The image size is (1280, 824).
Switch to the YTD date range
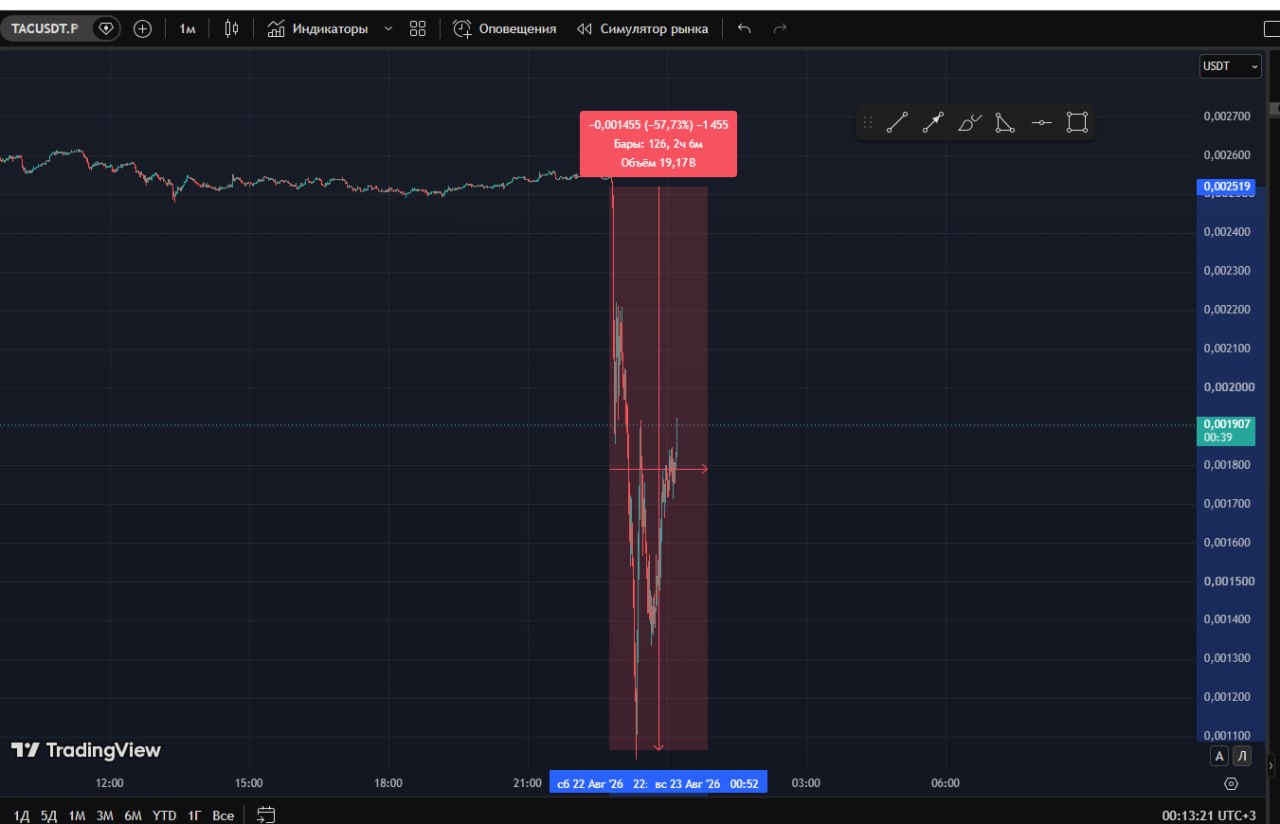(164, 815)
